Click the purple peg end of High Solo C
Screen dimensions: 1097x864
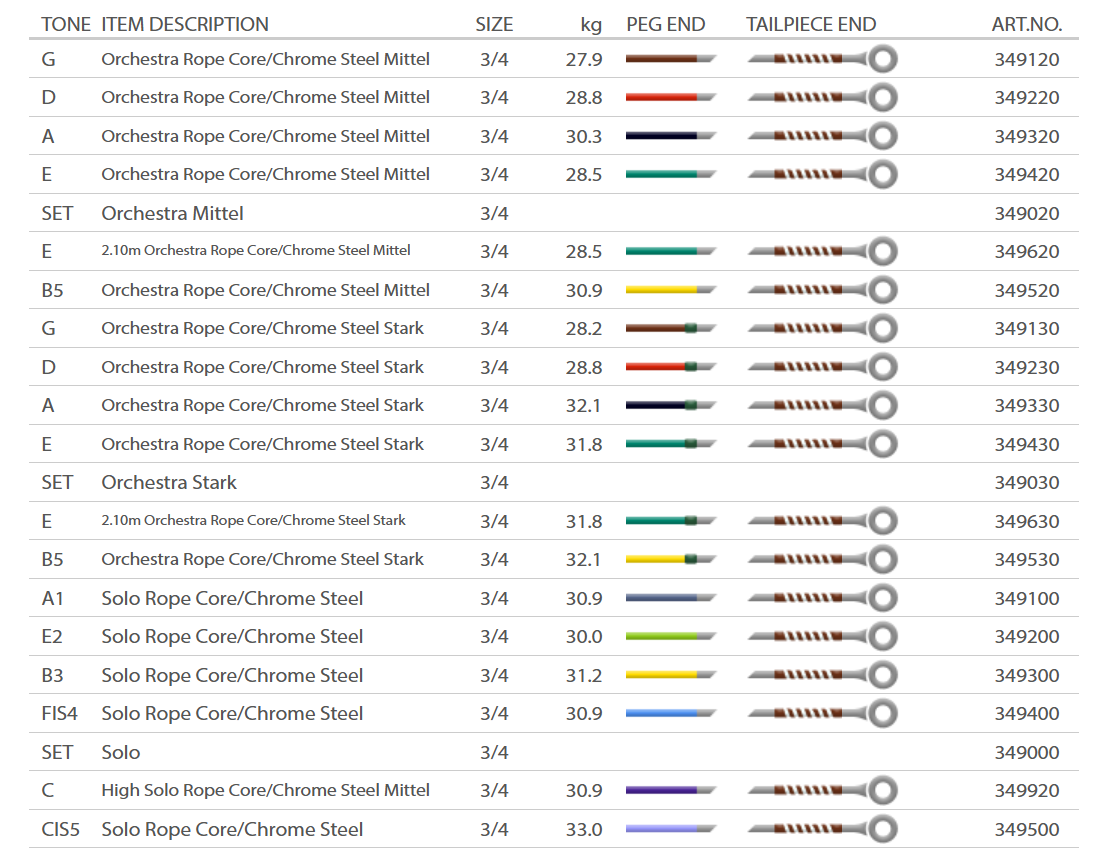tap(670, 791)
